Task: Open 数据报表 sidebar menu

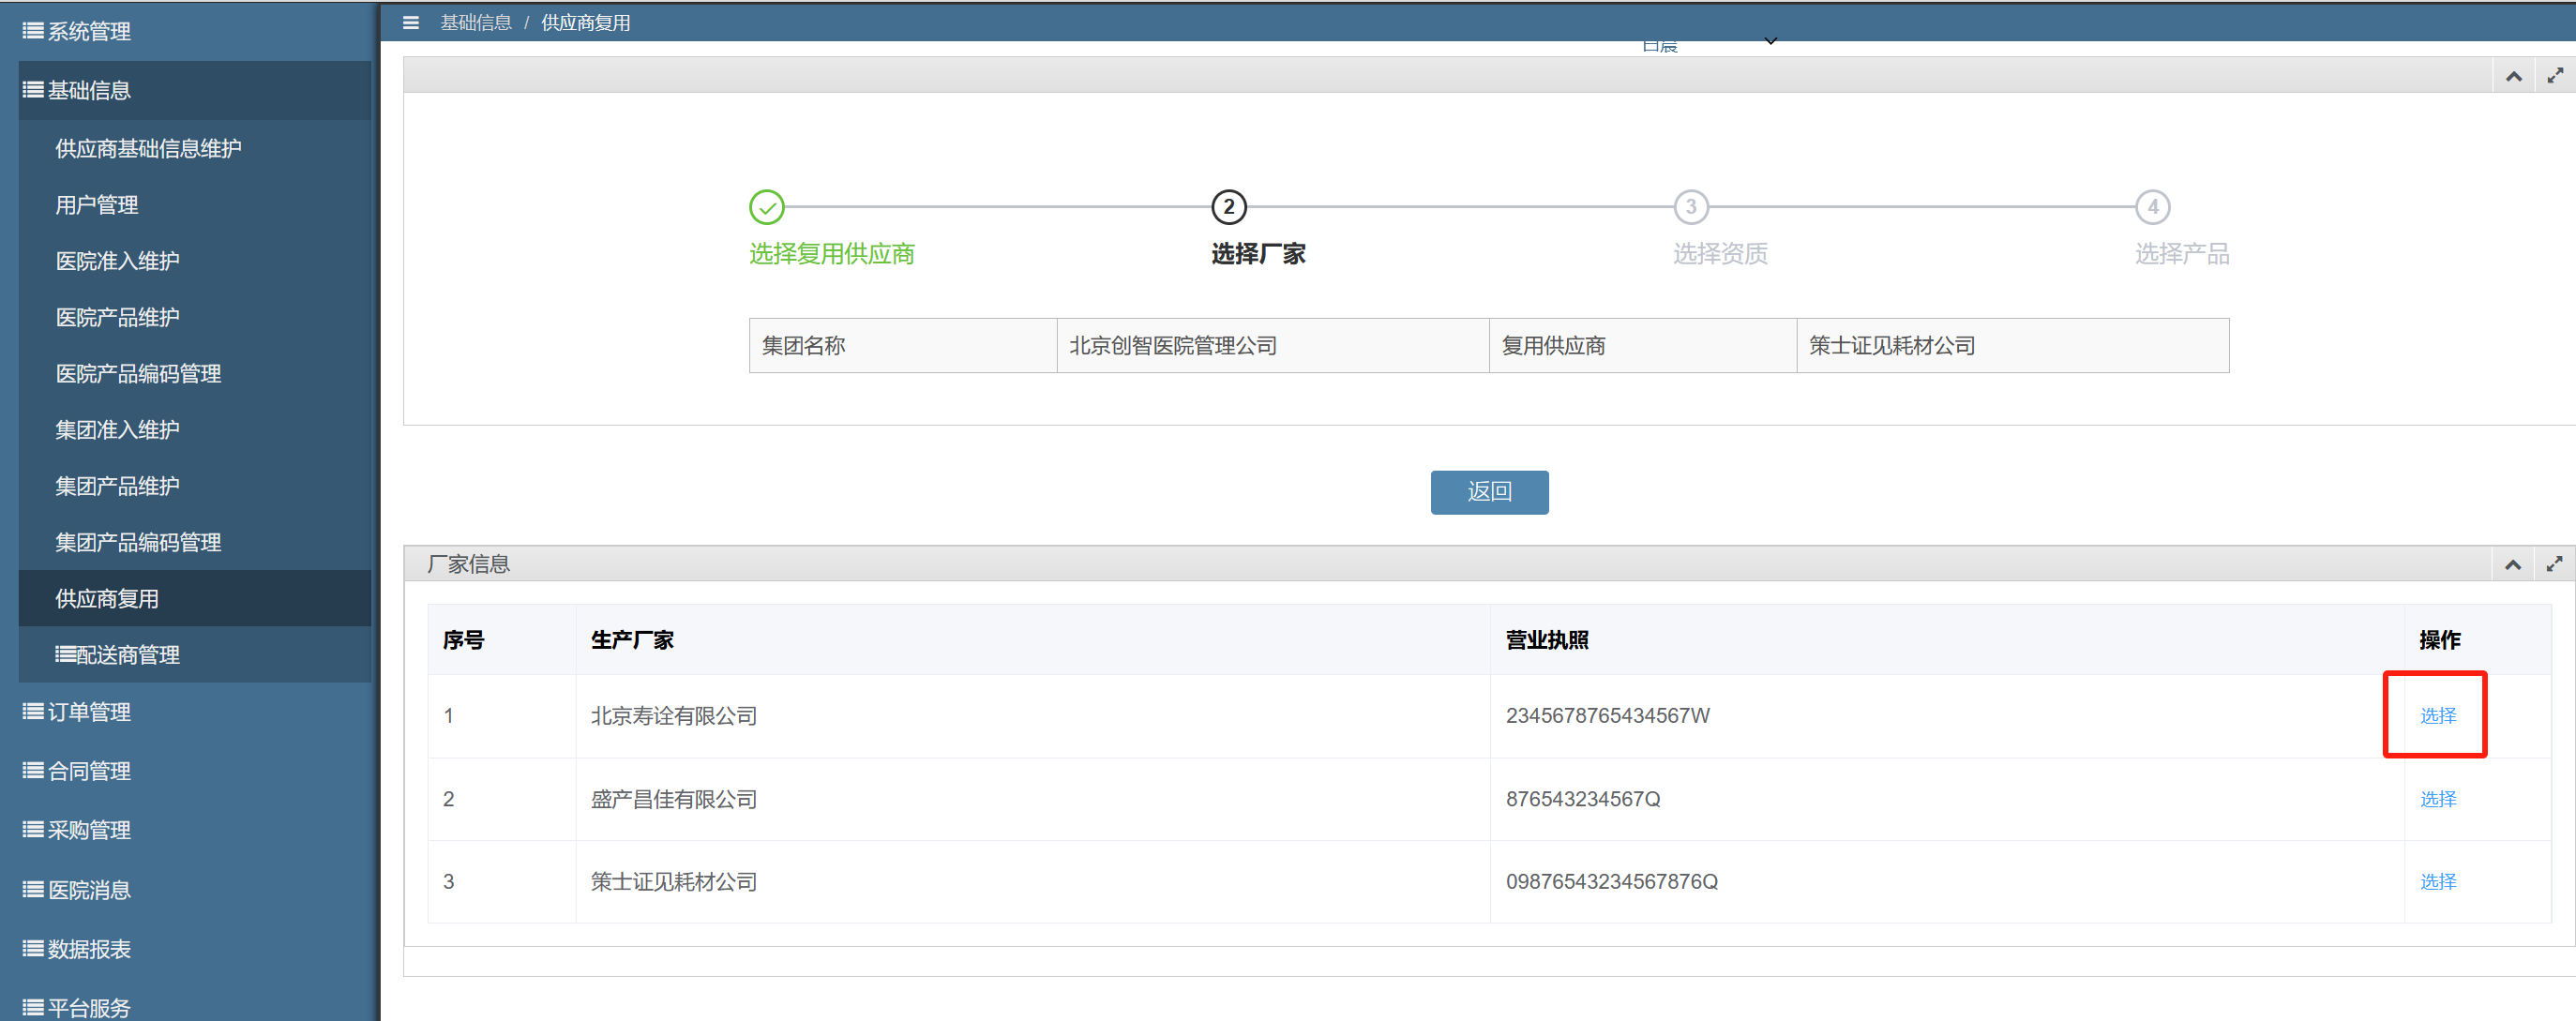Action: 194,949
